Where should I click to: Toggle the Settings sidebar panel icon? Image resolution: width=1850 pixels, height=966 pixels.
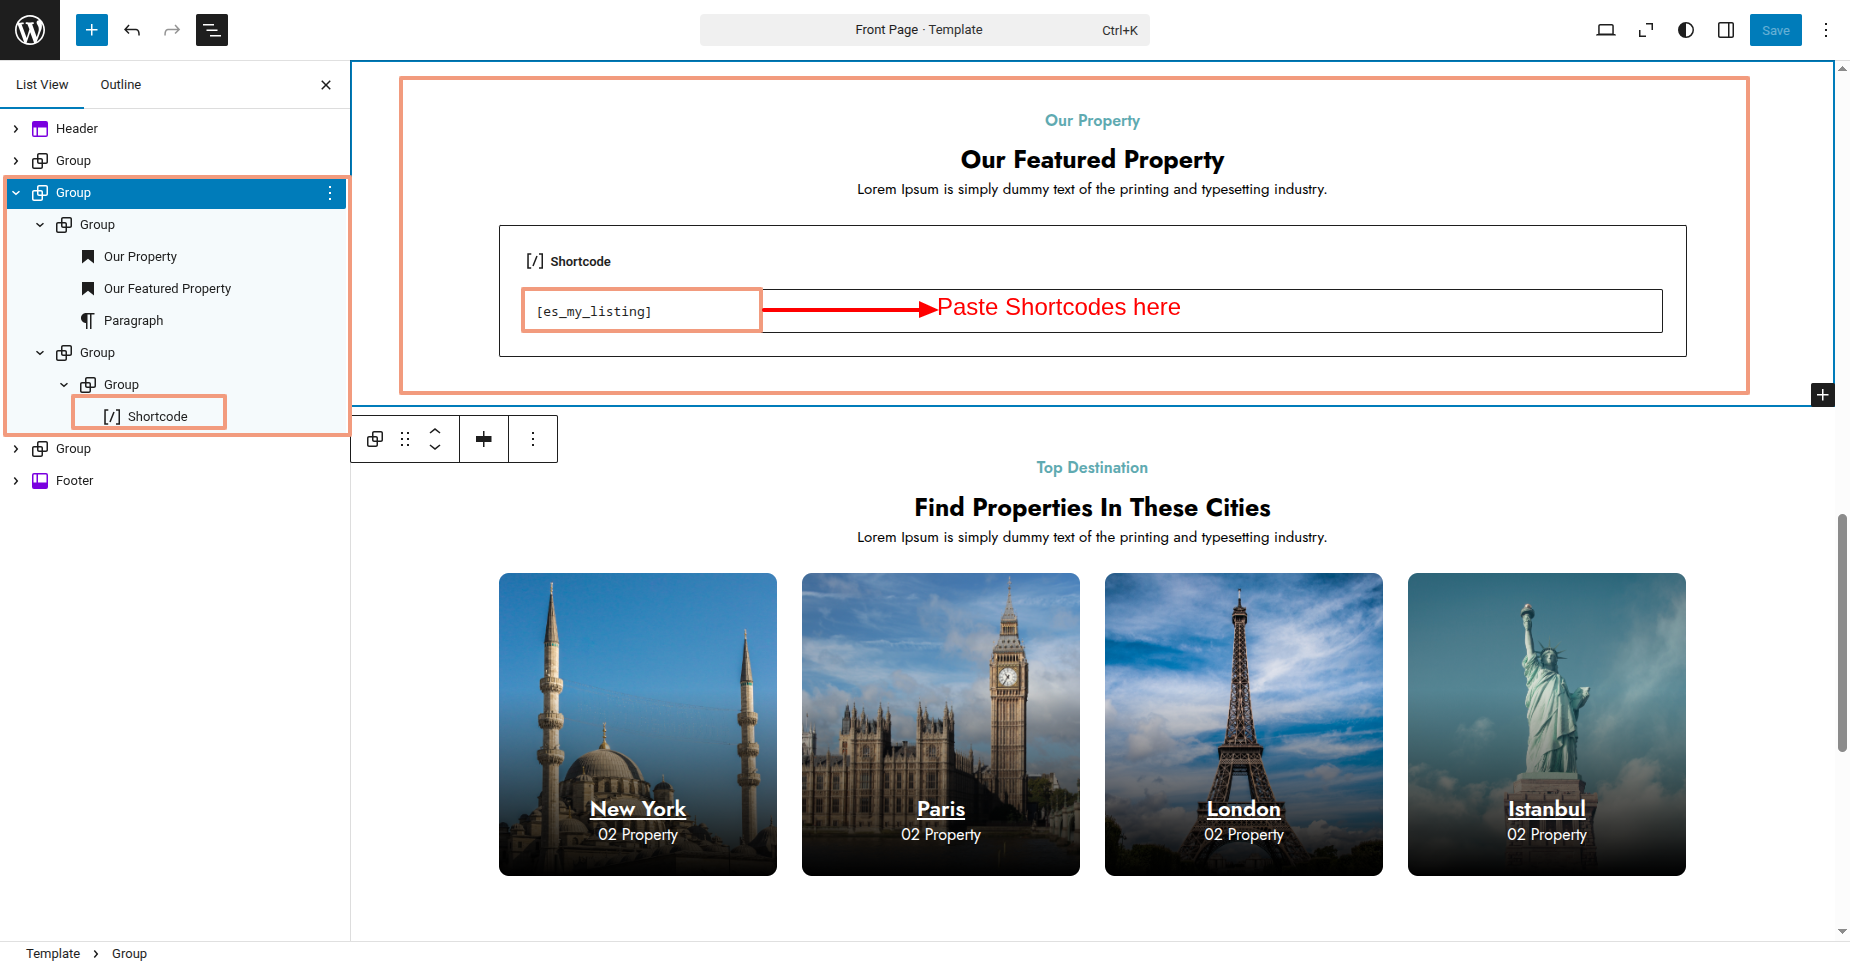[1726, 30]
